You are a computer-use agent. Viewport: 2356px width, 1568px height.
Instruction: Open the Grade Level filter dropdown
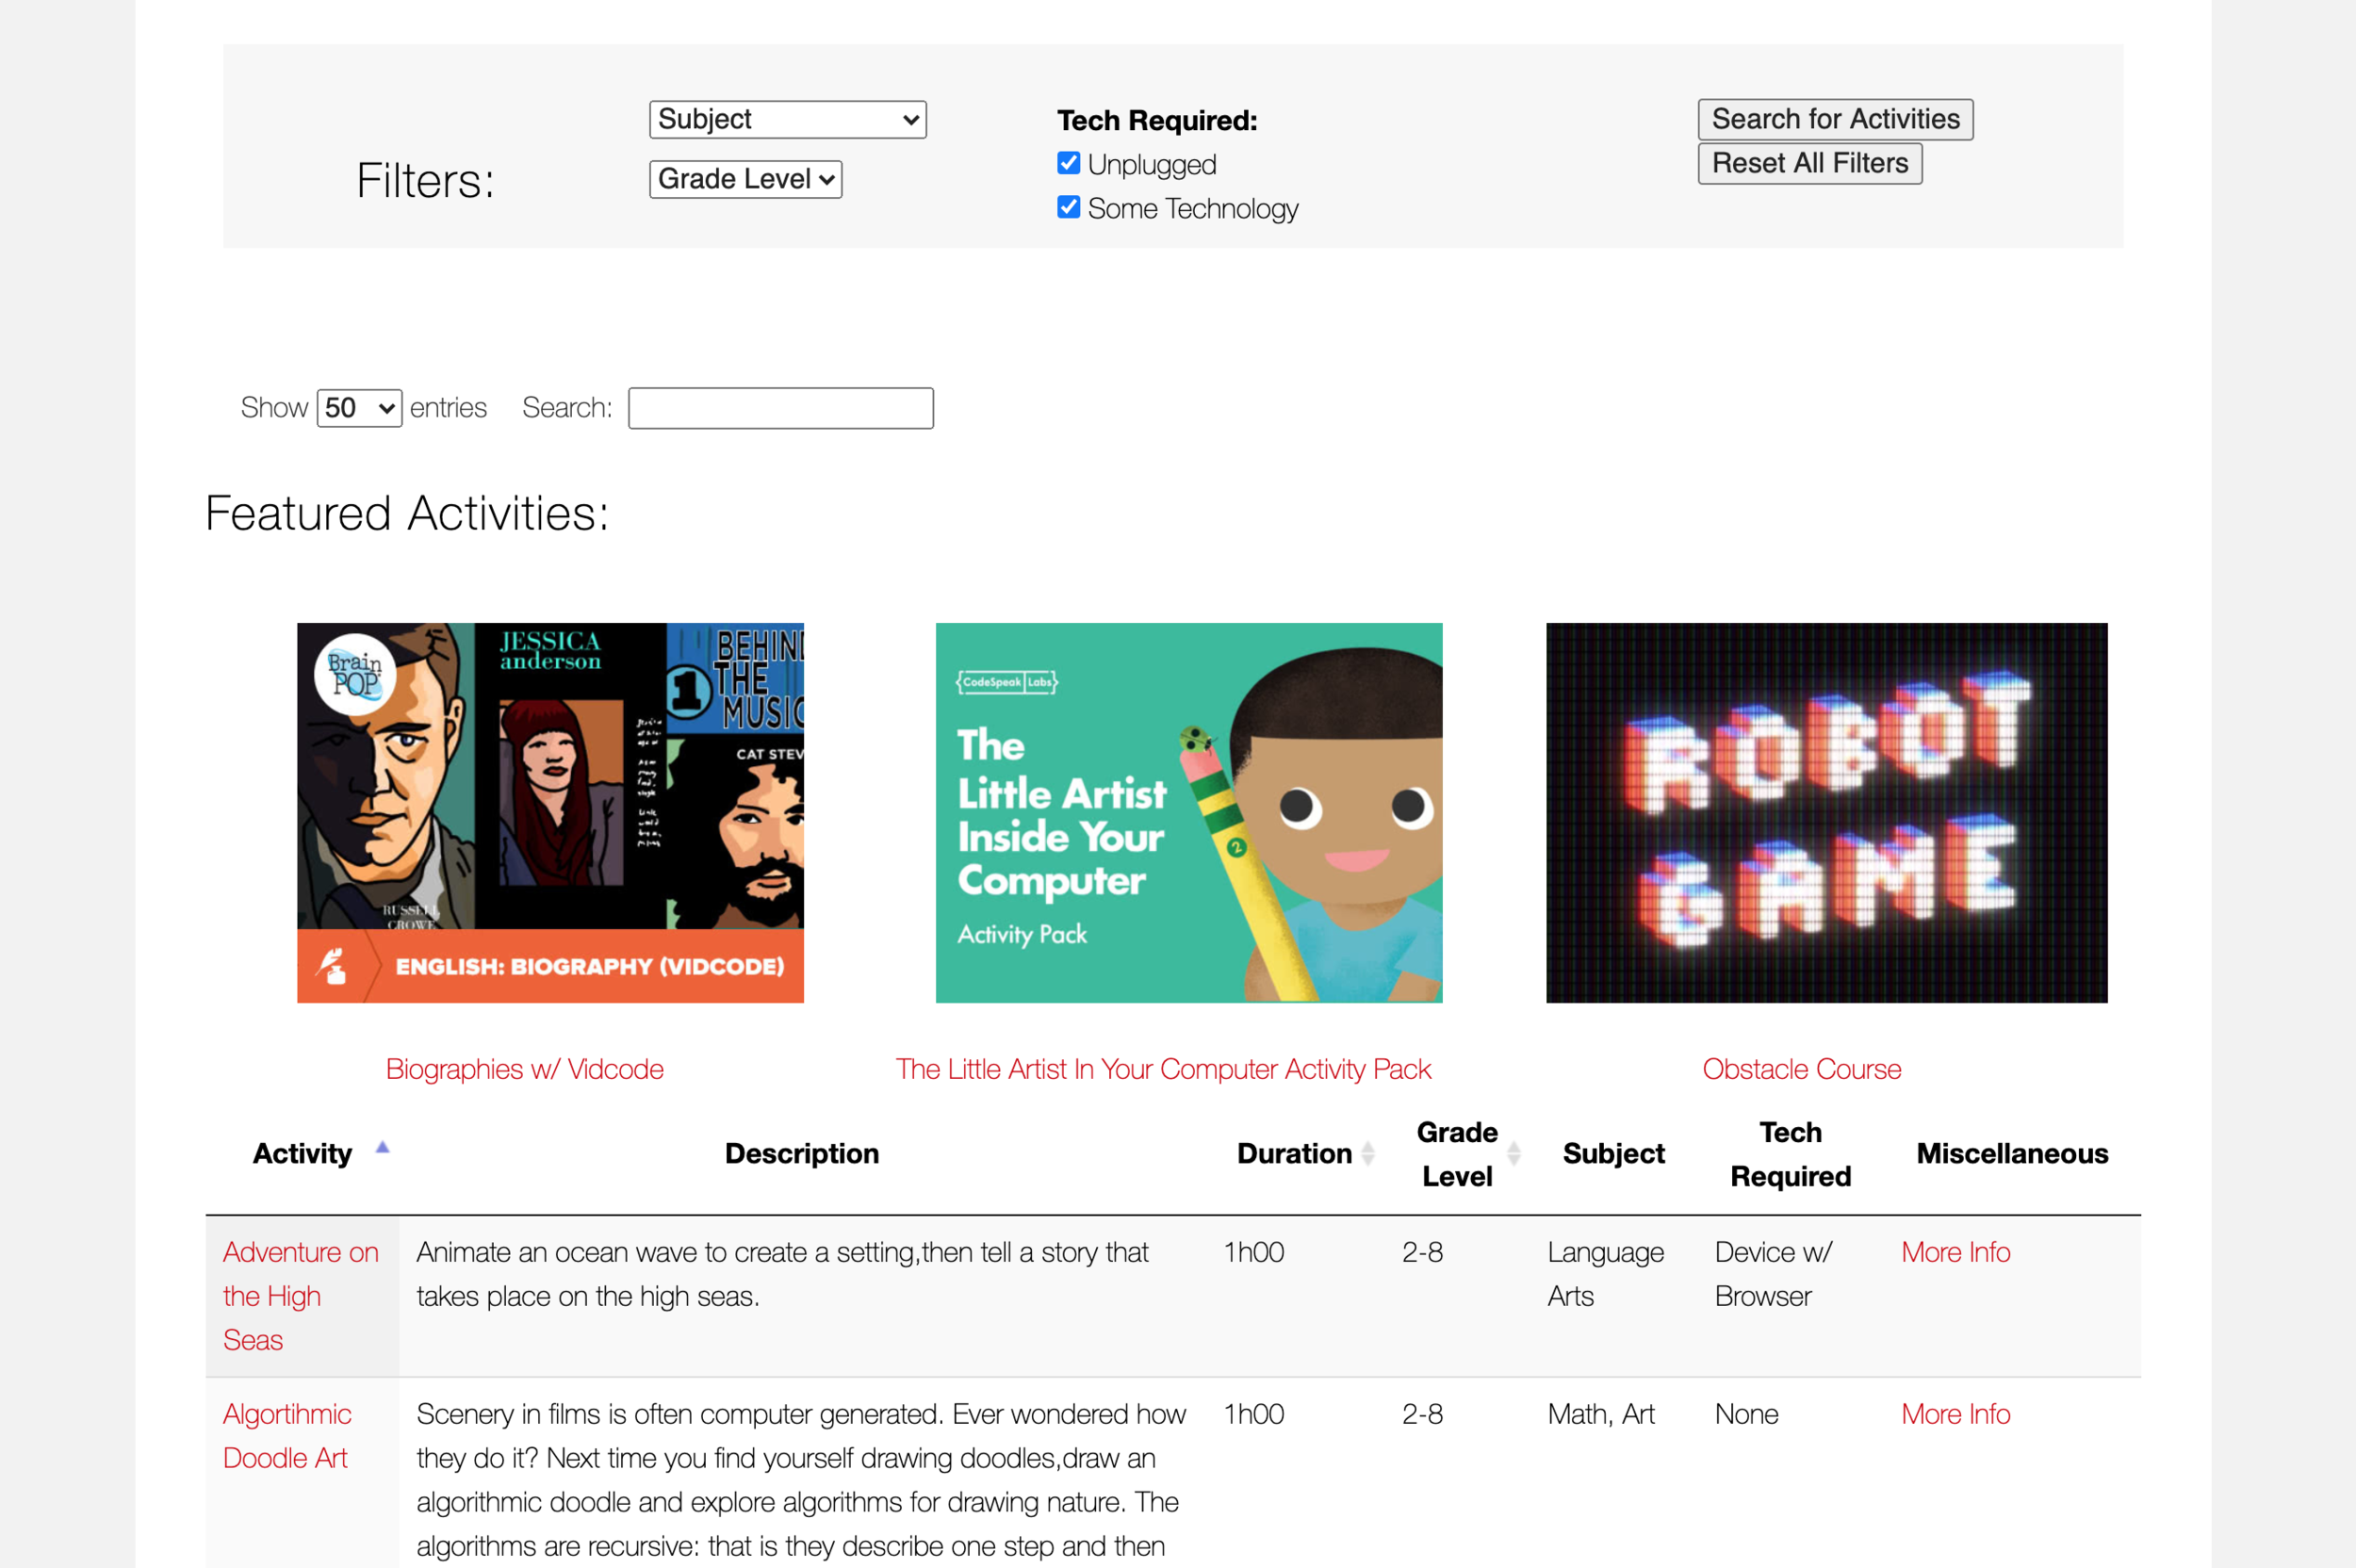click(x=745, y=179)
